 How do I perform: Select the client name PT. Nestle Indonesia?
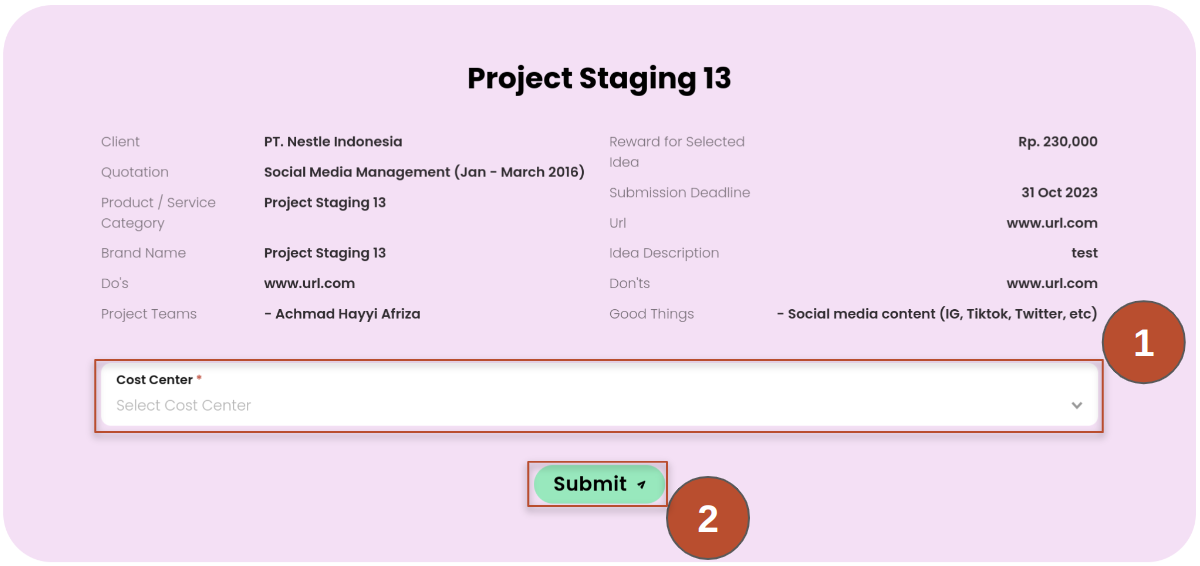pos(333,142)
